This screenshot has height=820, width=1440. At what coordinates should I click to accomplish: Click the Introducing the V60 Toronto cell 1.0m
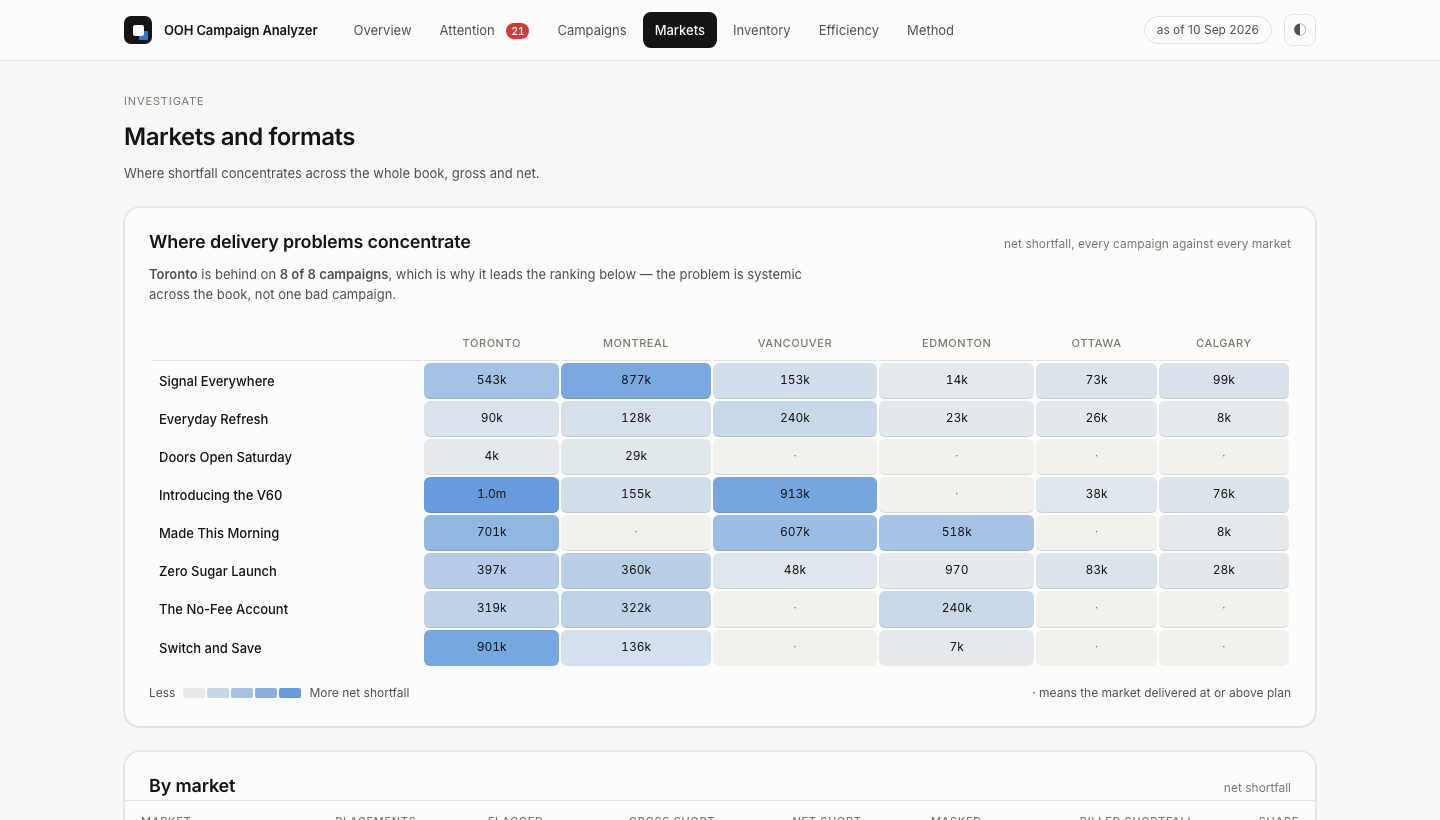pyautogui.click(x=491, y=494)
